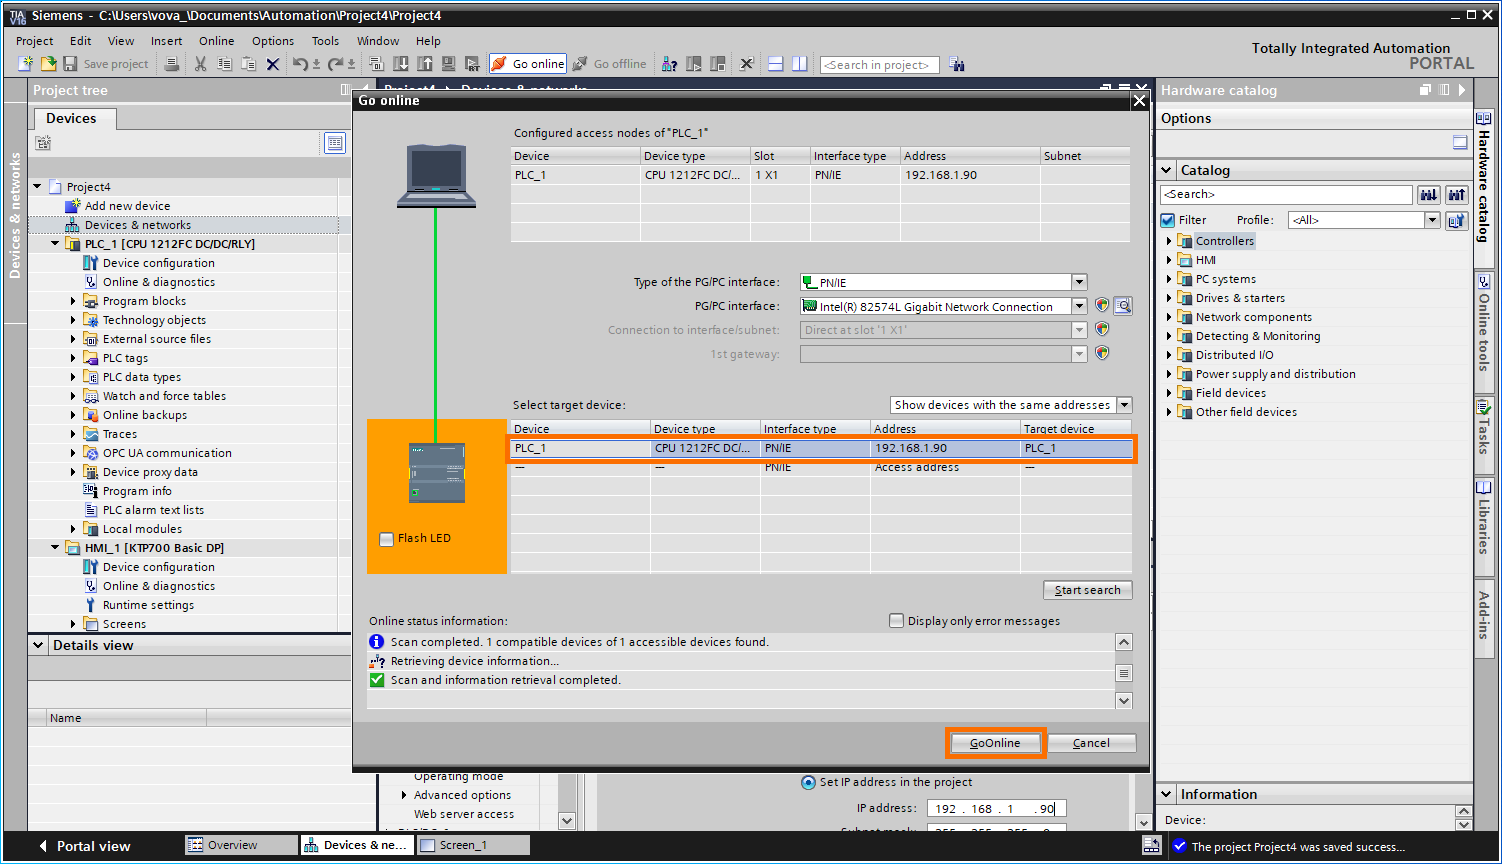The image size is (1502, 864).
Task: Open the Show devices with the same addresses dropdown
Action: point(1124,405)
